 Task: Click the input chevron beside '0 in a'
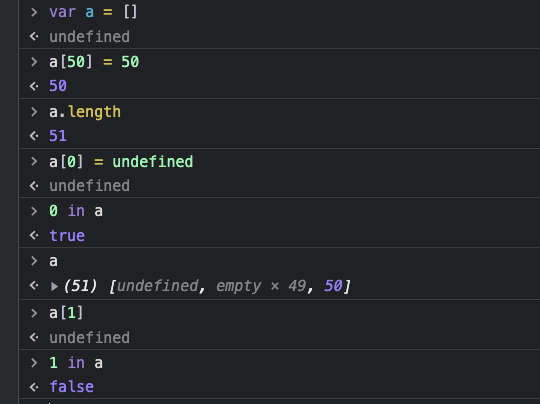click(34, 211)
